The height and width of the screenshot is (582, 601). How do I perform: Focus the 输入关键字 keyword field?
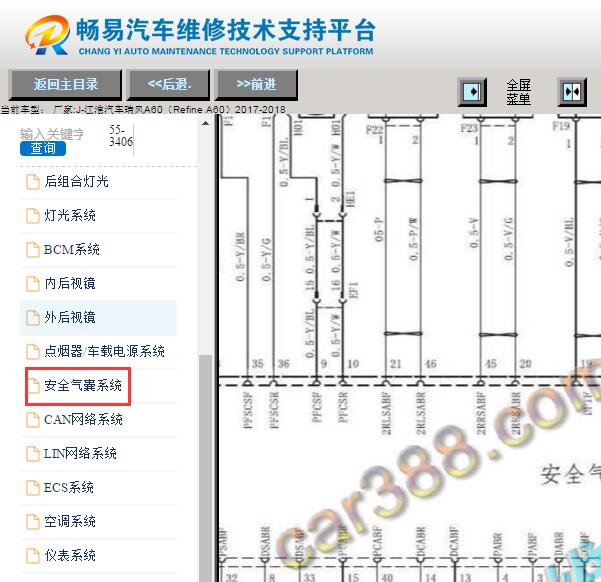click(x=52, y=134)
